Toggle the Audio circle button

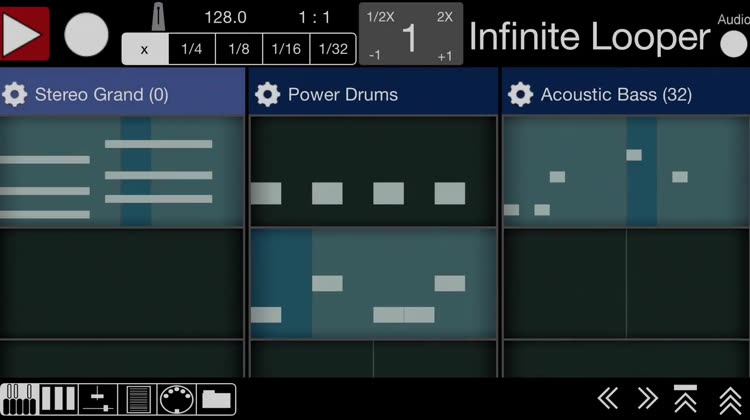[x=733, y=44]
